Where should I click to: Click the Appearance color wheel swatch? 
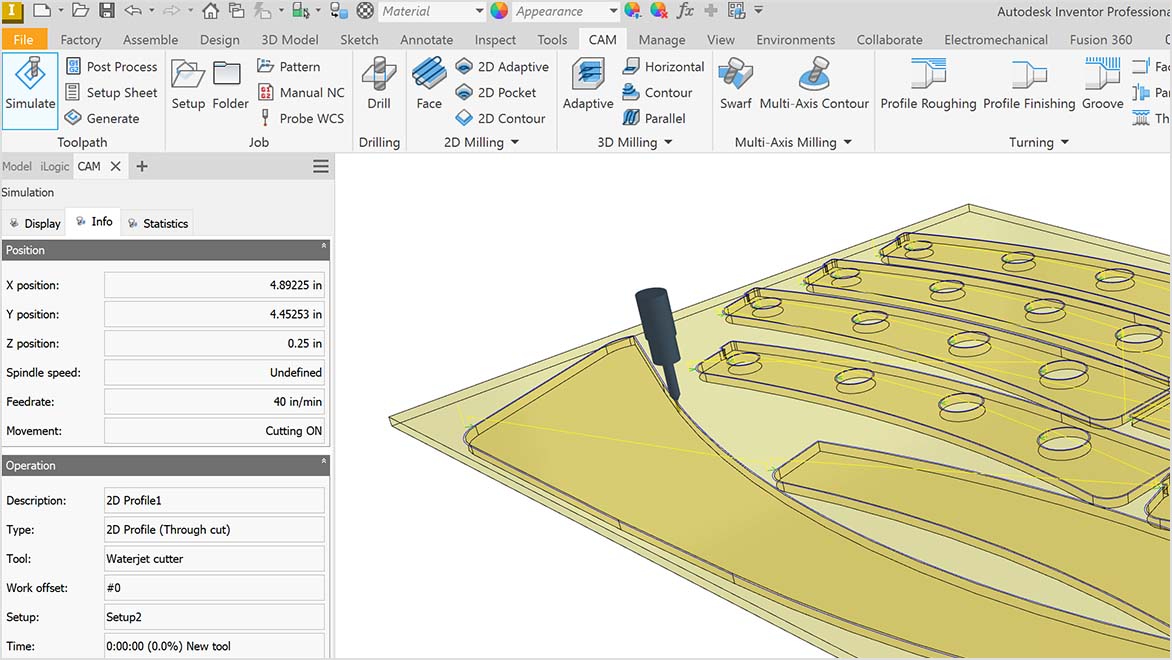coord(498,11)
